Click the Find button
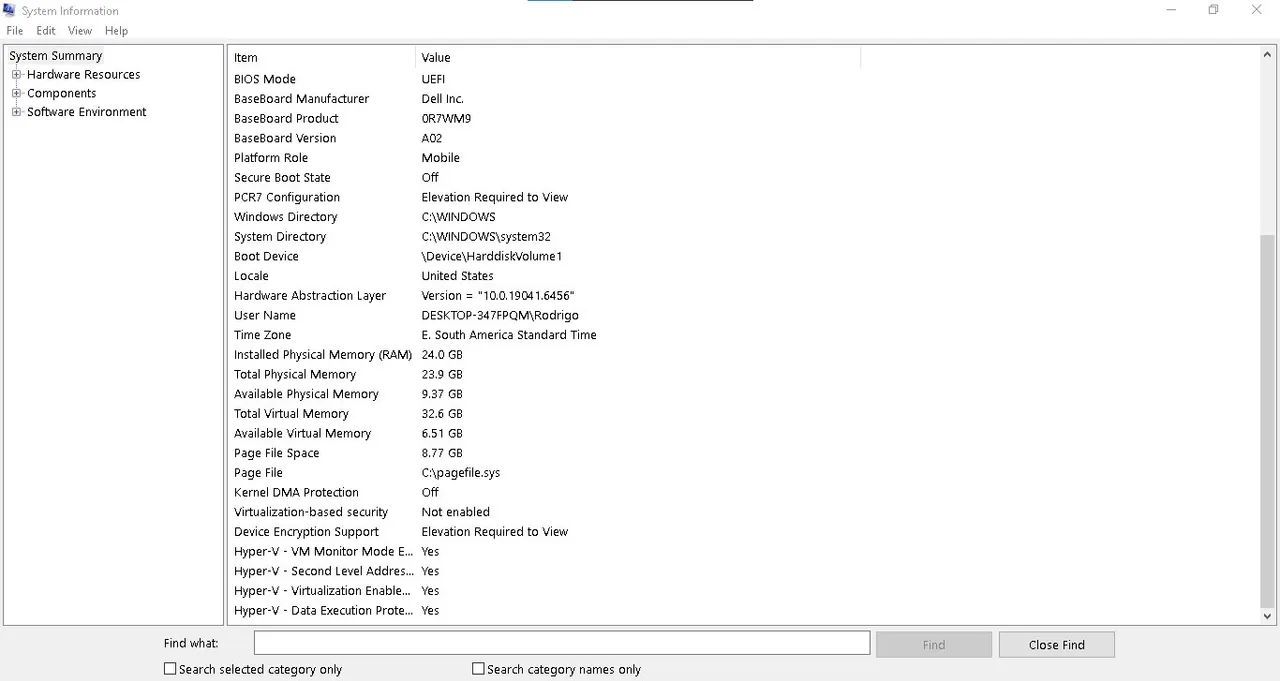The height and width of the screenshot is (681, 1280). (934, 645)
